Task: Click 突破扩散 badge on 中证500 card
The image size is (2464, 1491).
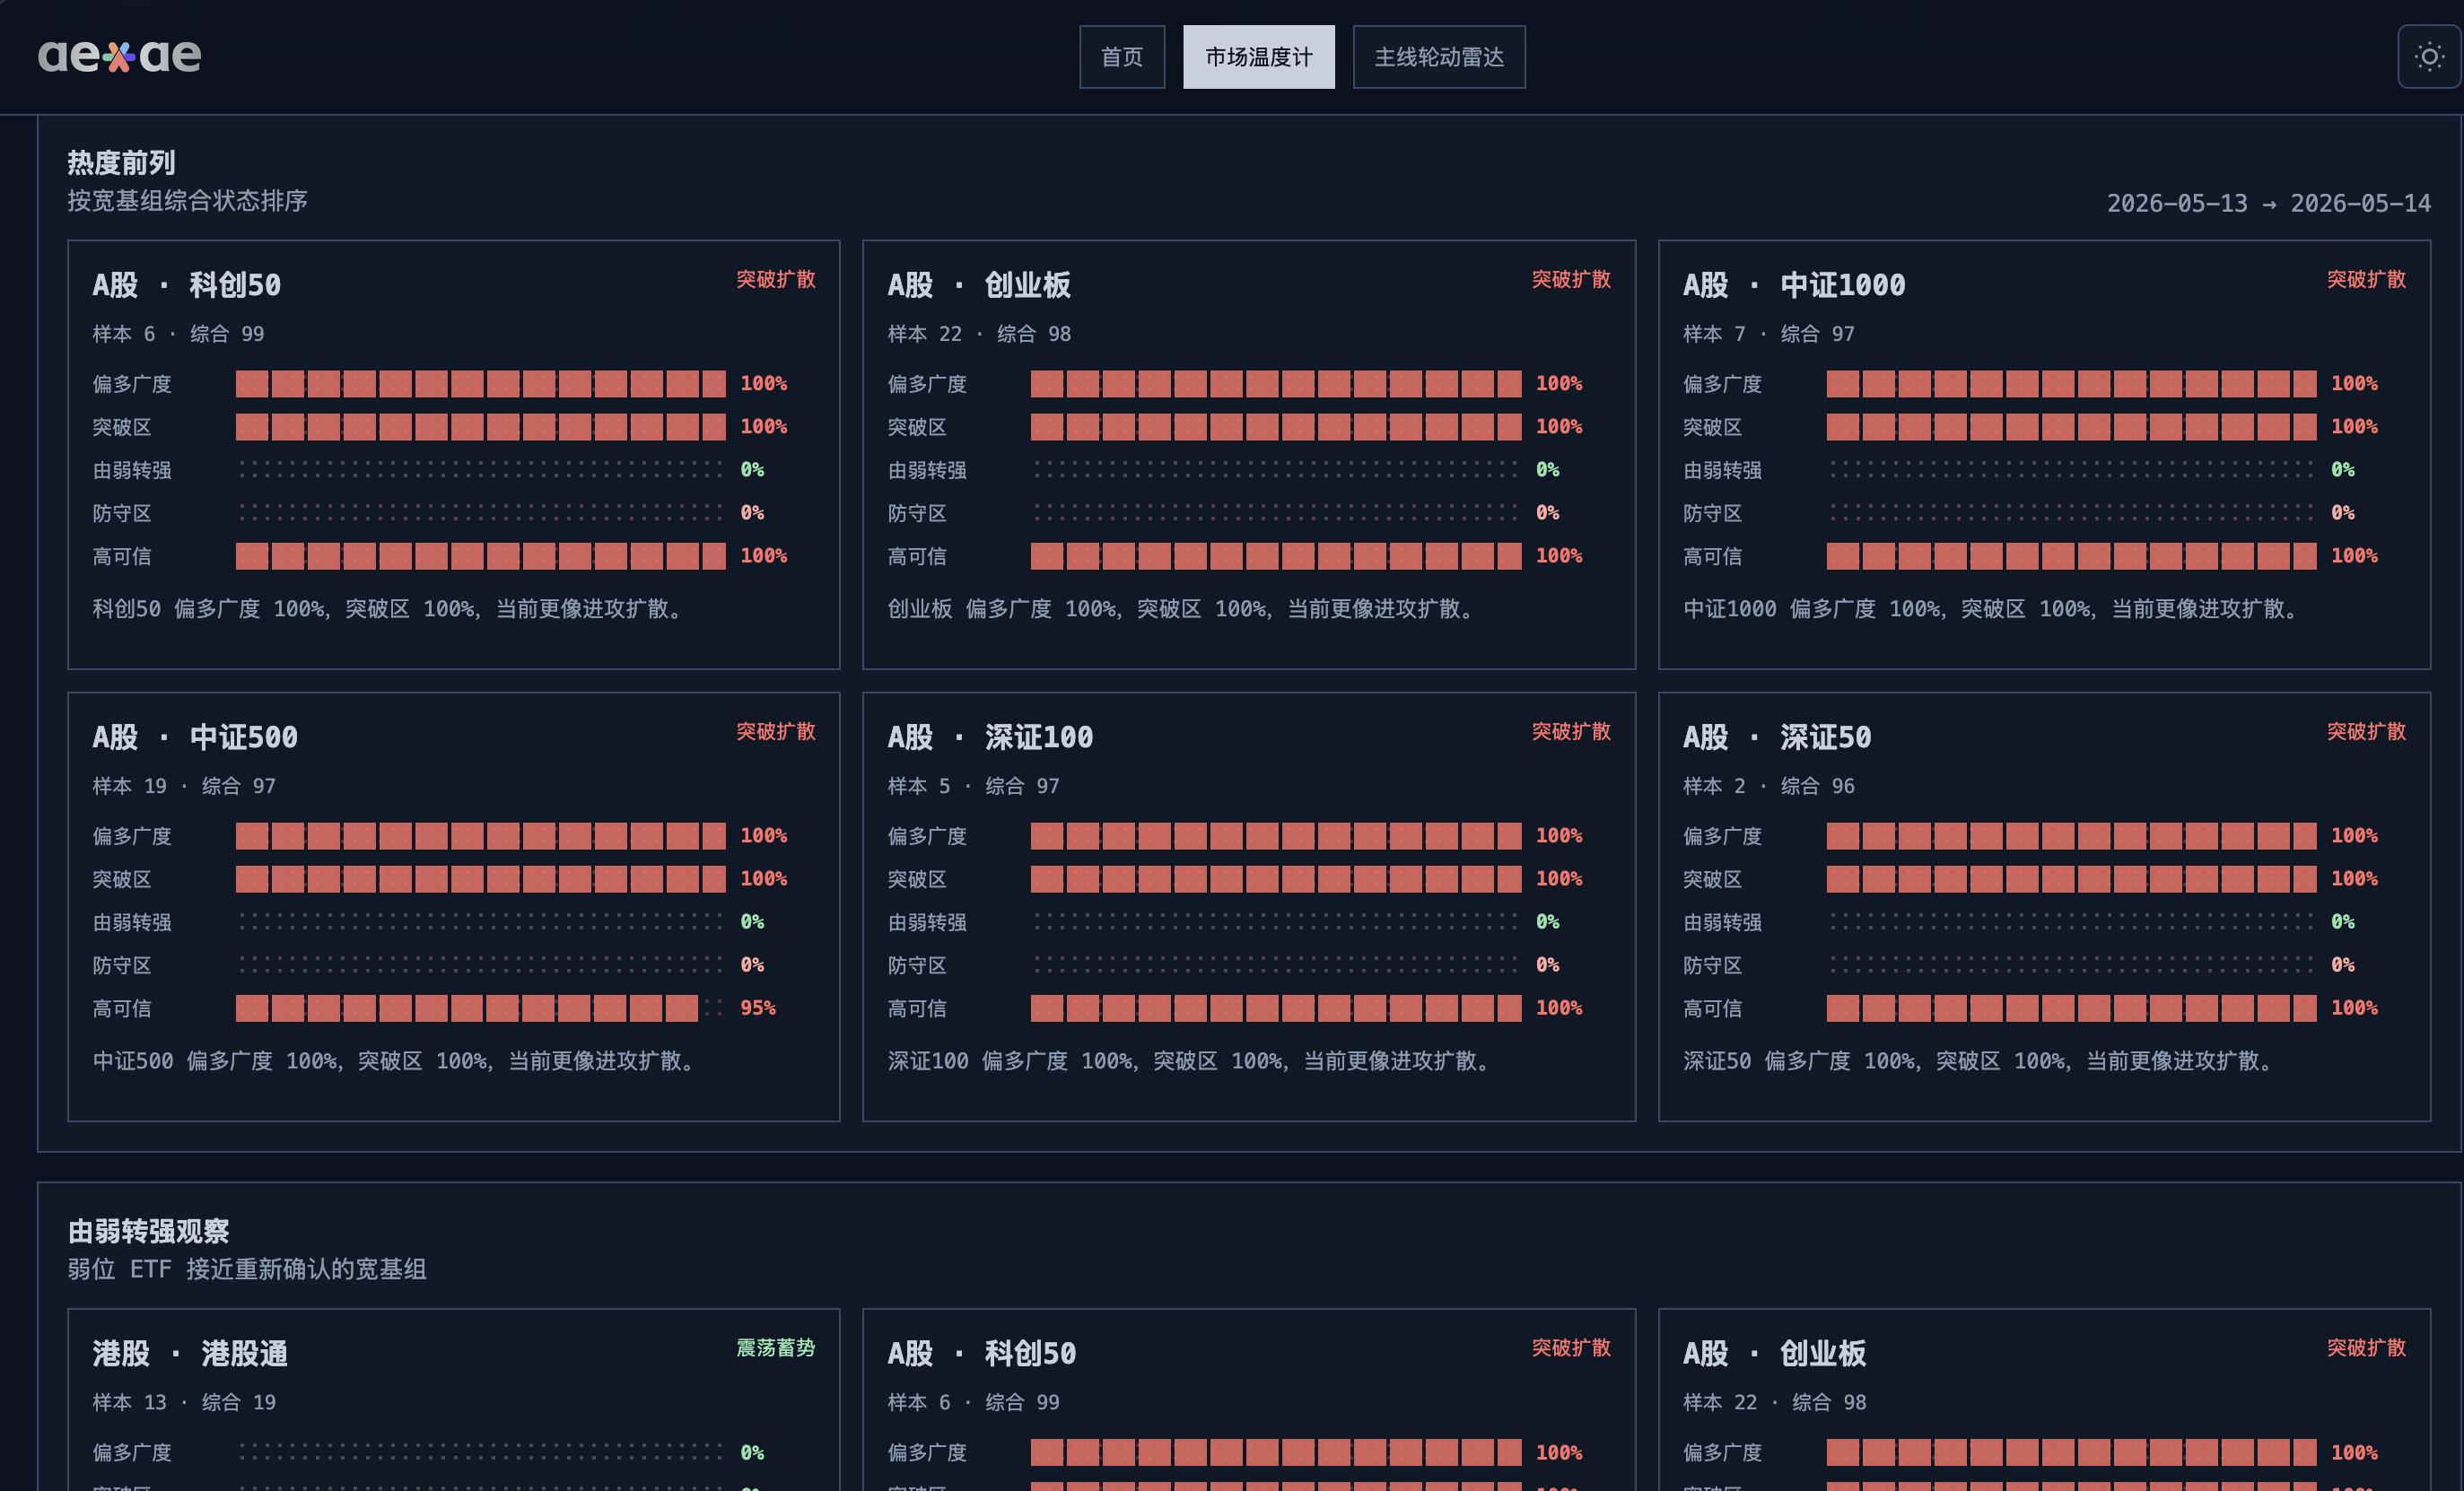Action: [x=776, y=731]
